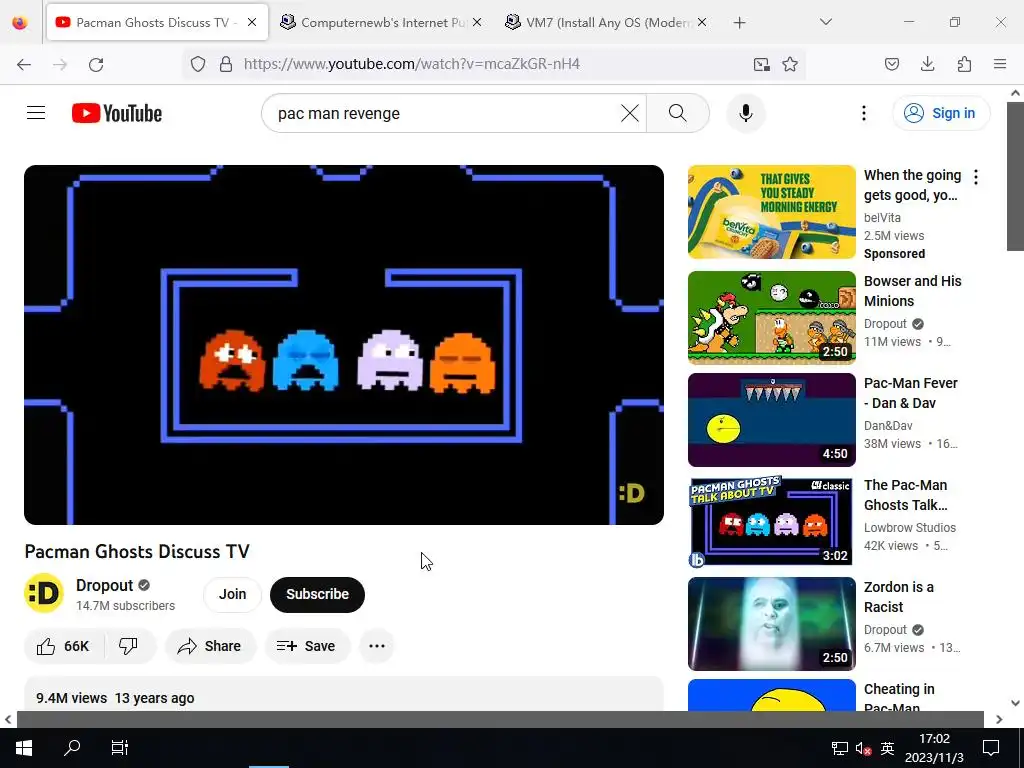Open the "Cheating in Pac-Man" video title
The image size is (1024, 768).
coord(899,698)
